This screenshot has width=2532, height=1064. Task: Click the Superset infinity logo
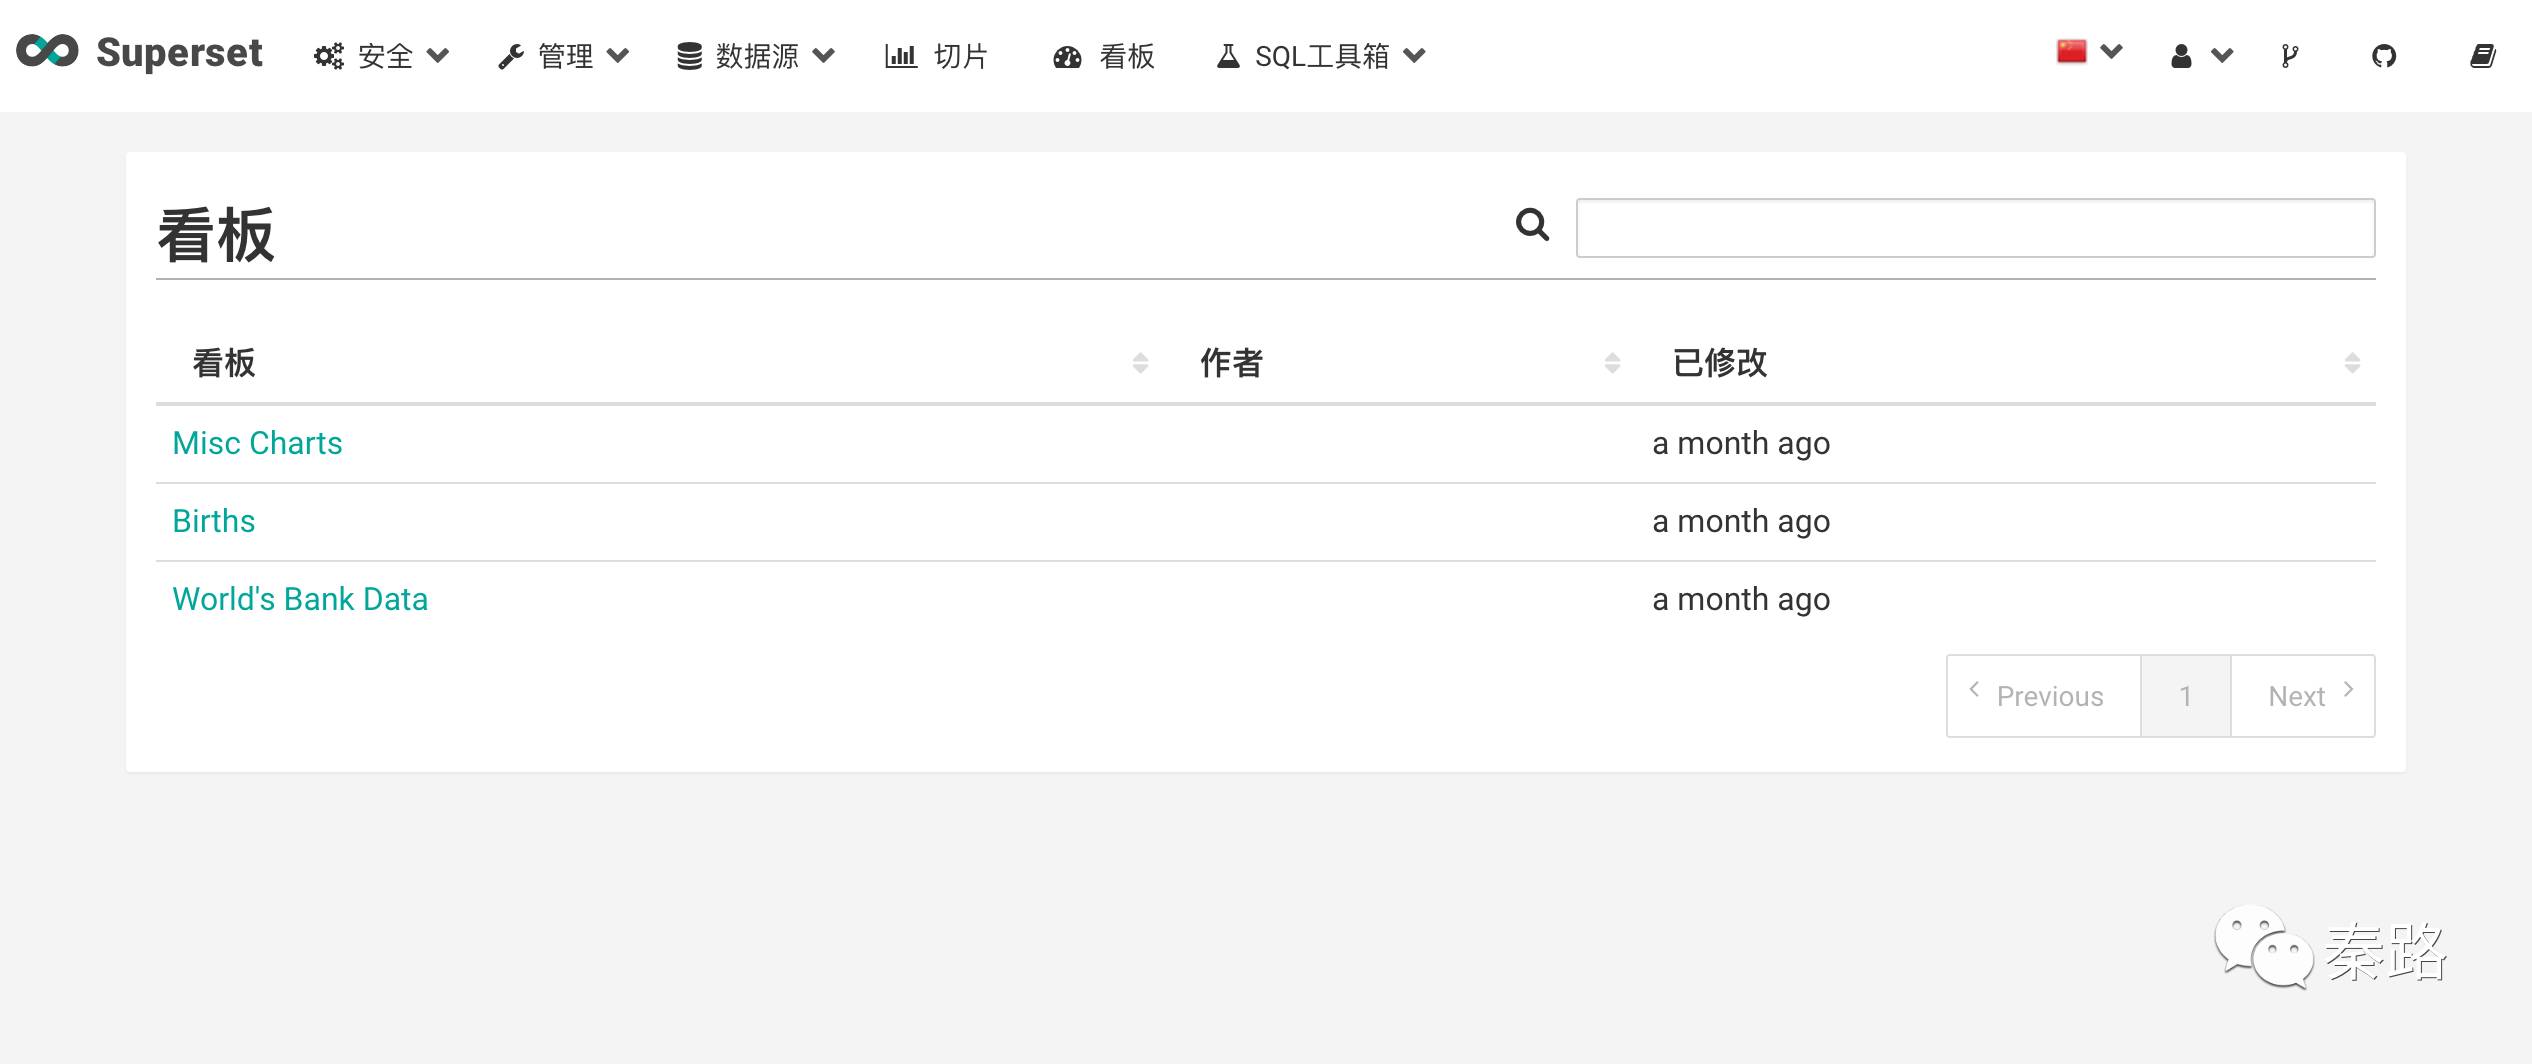point(47,52)
